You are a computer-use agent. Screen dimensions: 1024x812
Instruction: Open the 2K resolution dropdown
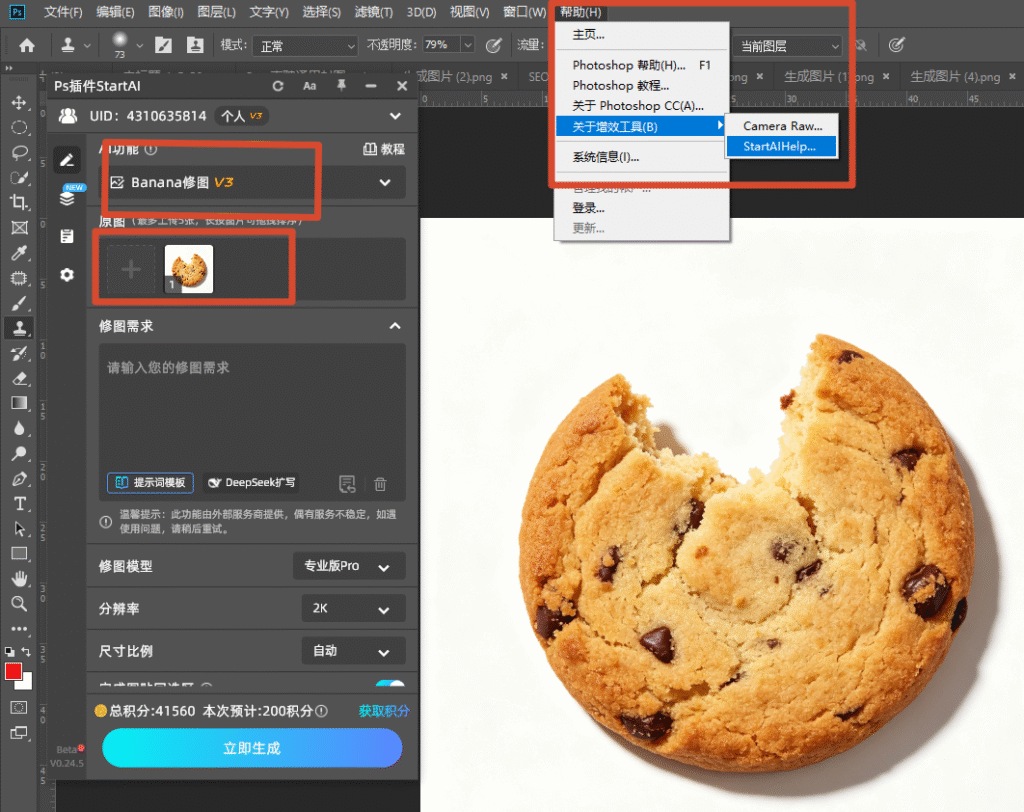(353, 609)
